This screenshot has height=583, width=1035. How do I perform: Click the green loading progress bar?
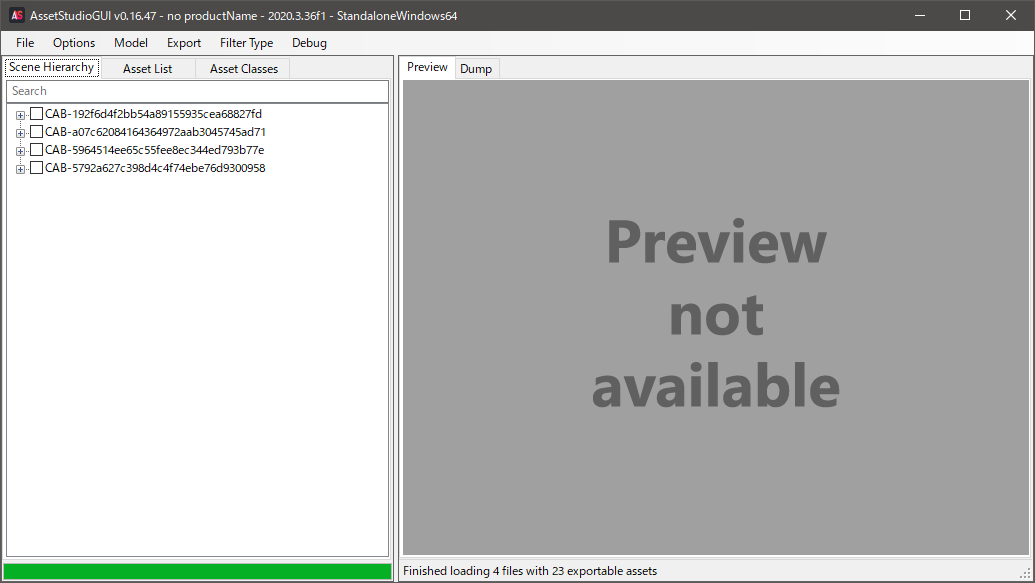197,571
